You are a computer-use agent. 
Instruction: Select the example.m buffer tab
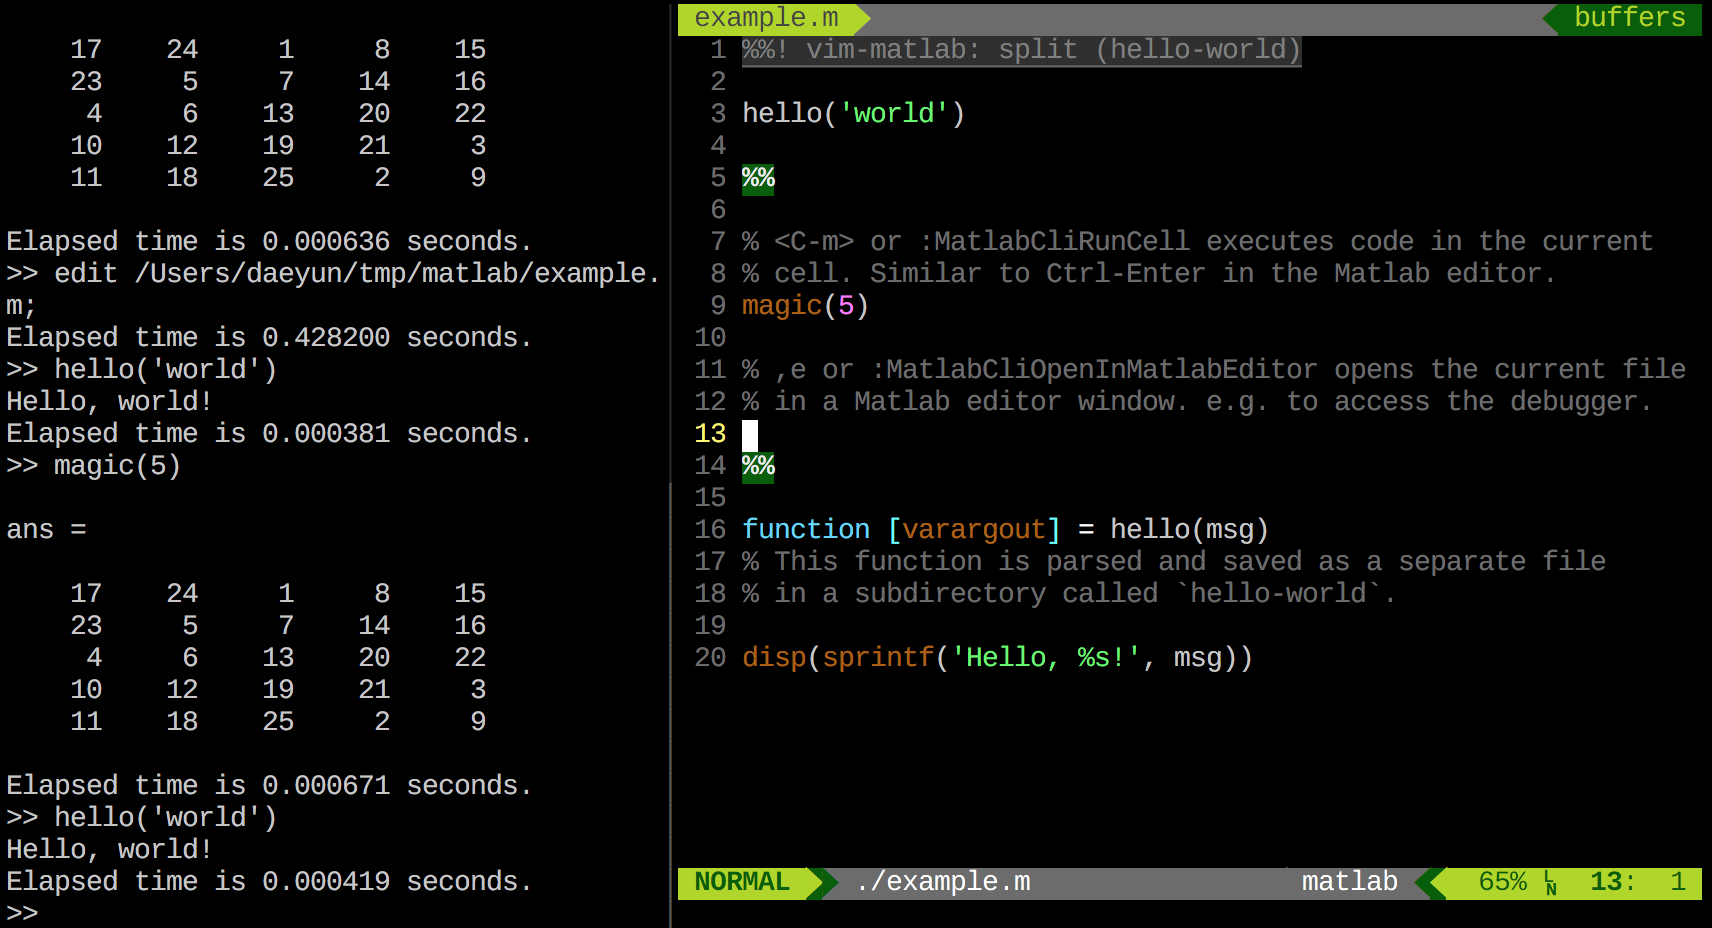(x=766, y=18)
